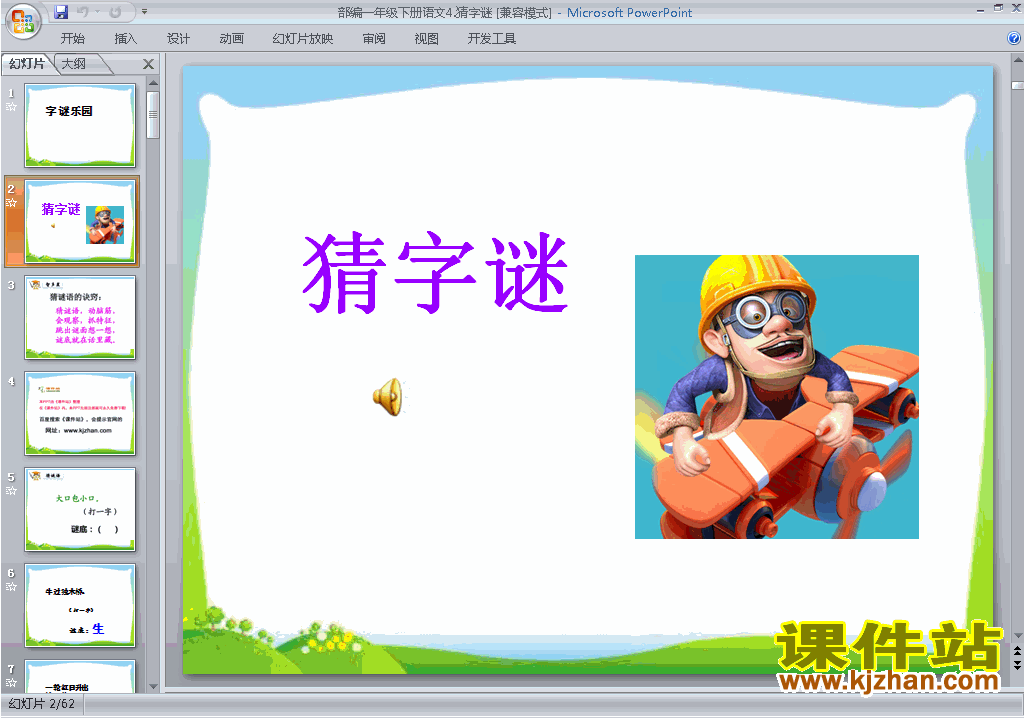Open the 开始 ribbon tab
Image resolution: width=1024 pixels, height=718 pixels.
(x=72, y=39)
